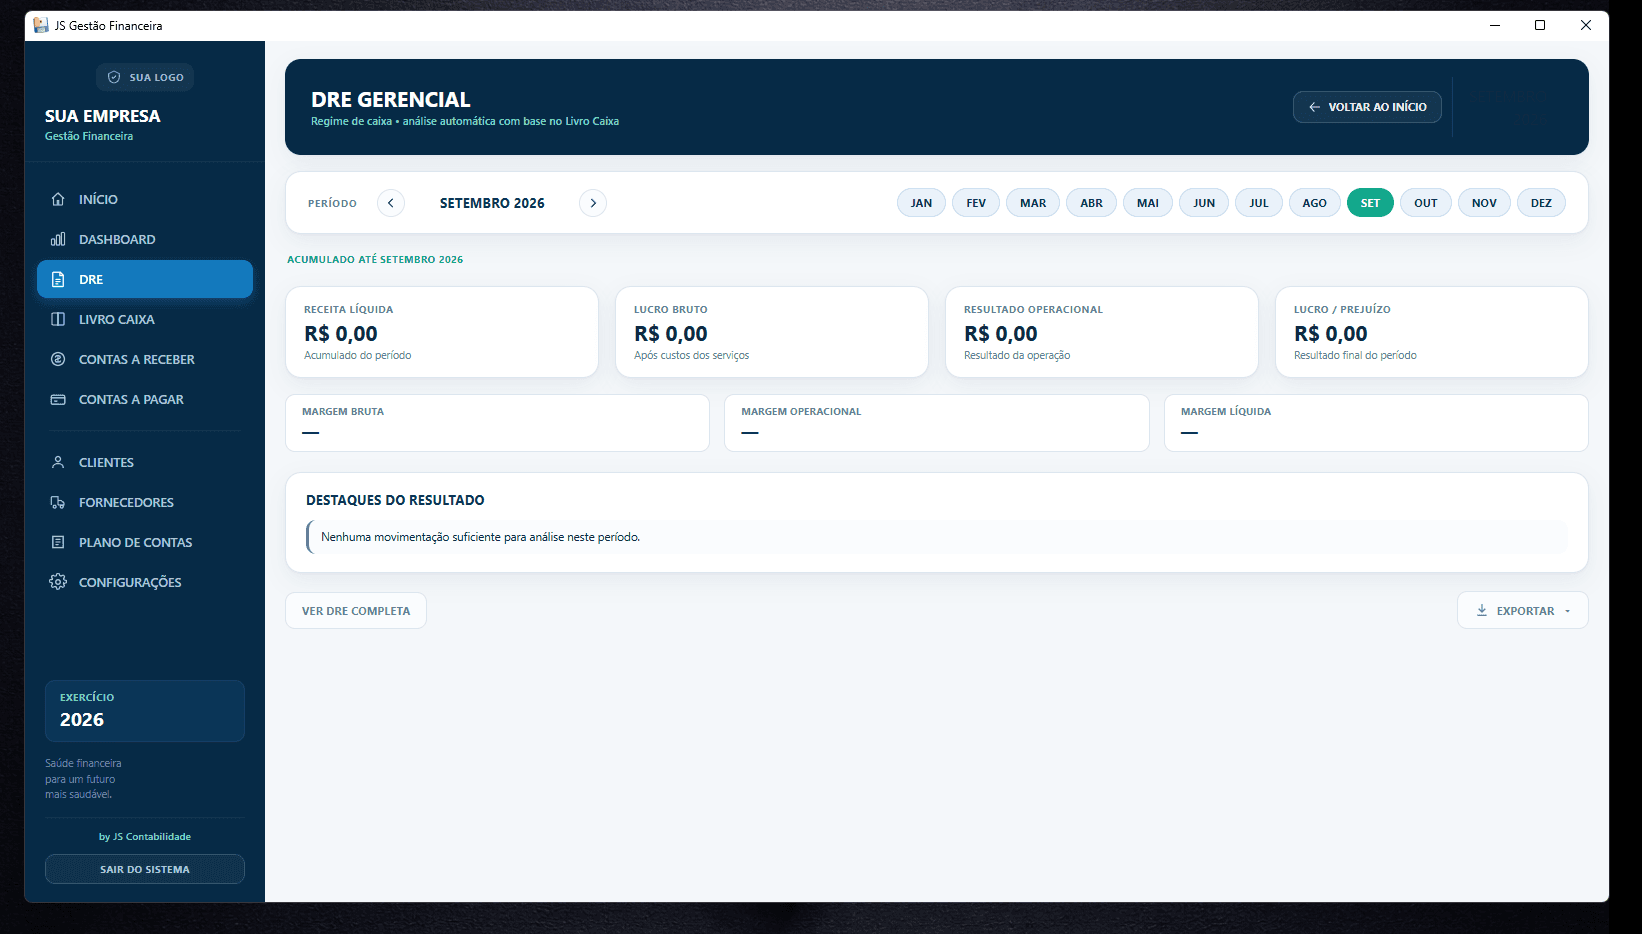Select the DEZ month pill
The width and height of the screenshot is (1642, 934).
[x=1541, y=203]
